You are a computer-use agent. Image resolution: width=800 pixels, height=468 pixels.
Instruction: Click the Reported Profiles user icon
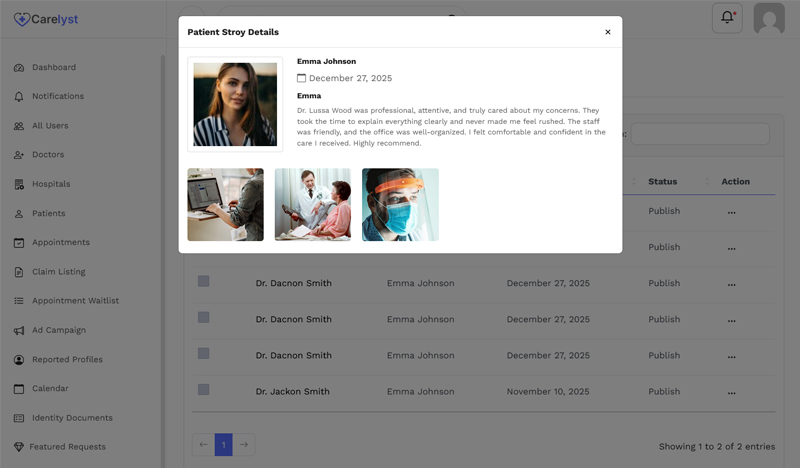(x=19, y=360)
